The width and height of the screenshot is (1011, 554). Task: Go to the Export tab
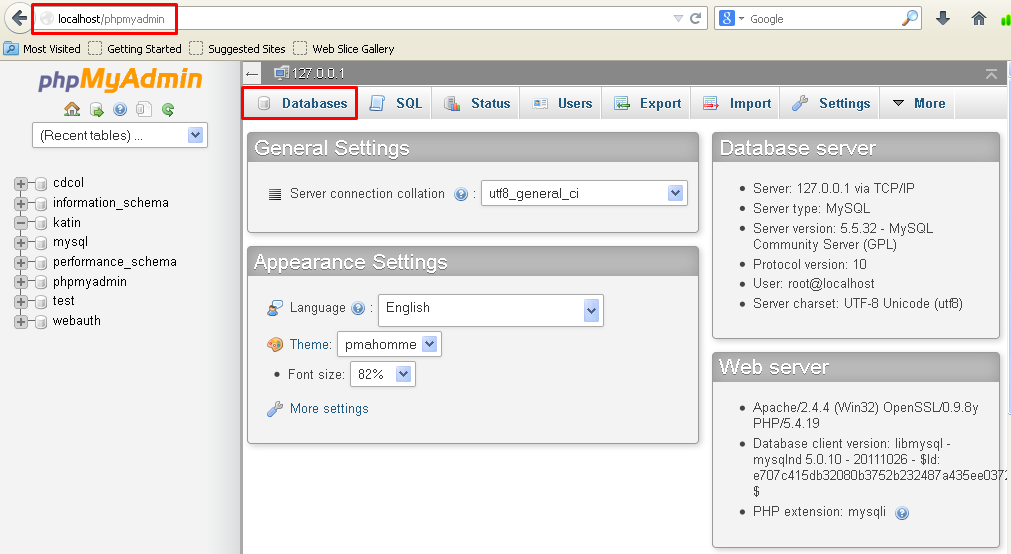point(647,103)
